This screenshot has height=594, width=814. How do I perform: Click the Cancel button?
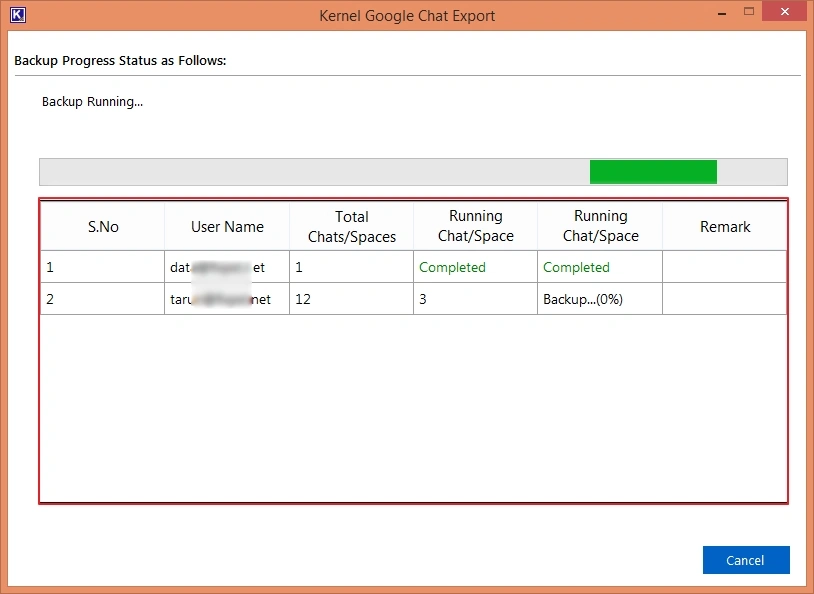746,560
